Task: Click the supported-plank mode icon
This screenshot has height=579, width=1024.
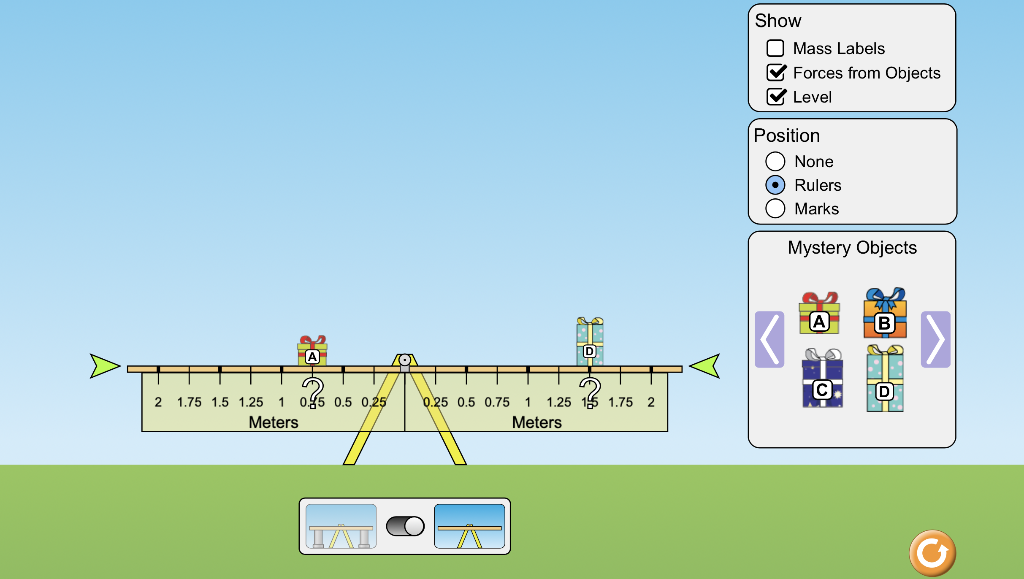Action: (340, 524)
